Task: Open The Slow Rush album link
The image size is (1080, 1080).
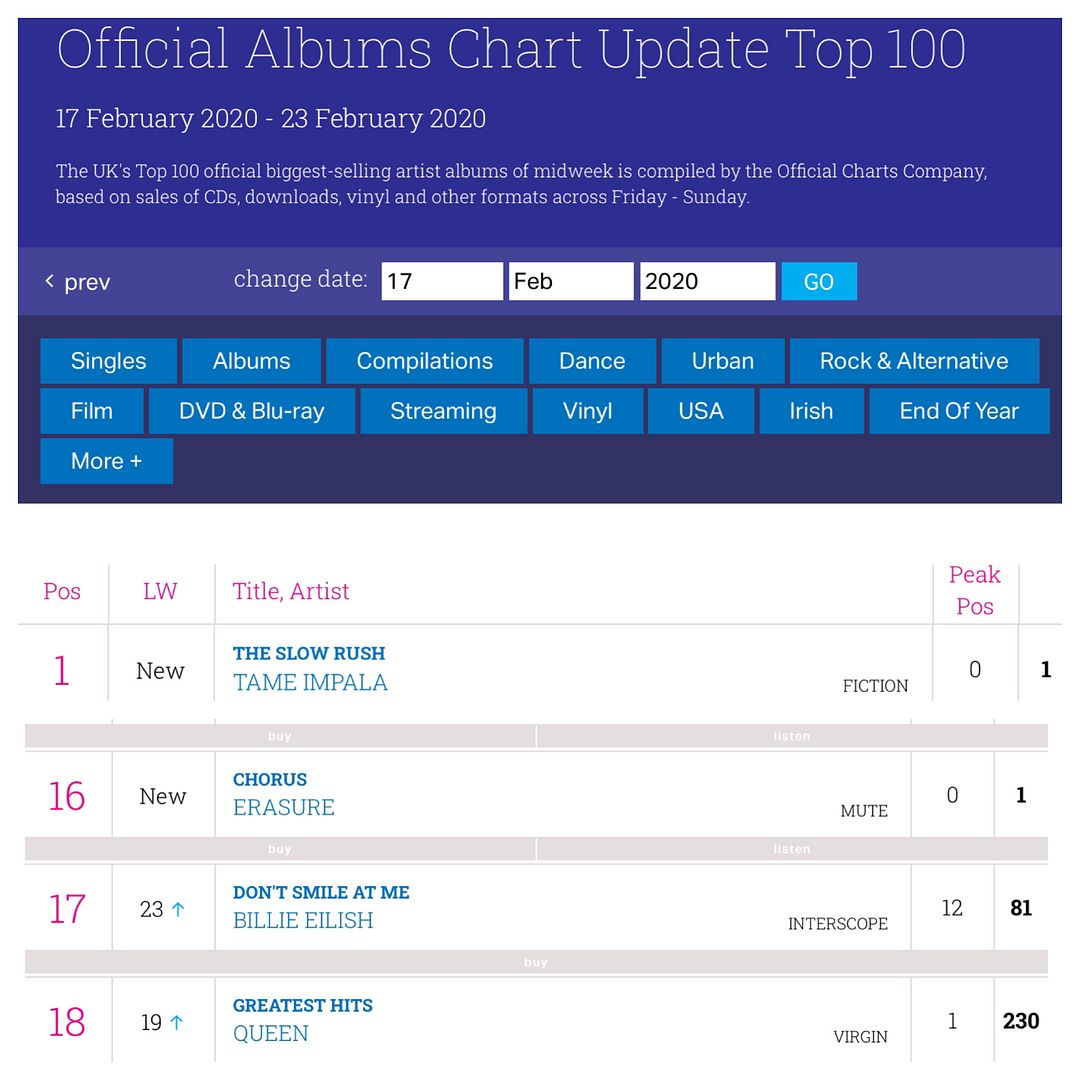Action: tap(309, 653)
